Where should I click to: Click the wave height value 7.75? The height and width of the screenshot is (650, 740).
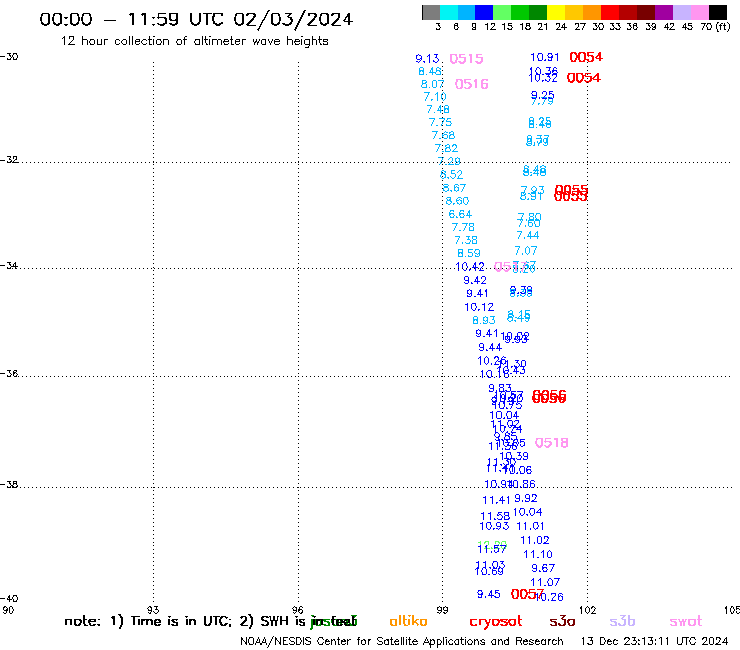(x=440, y=122)
